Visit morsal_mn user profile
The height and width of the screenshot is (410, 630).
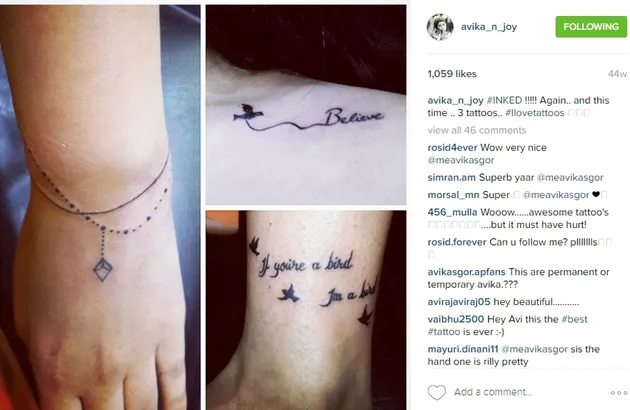pos(454,195)
